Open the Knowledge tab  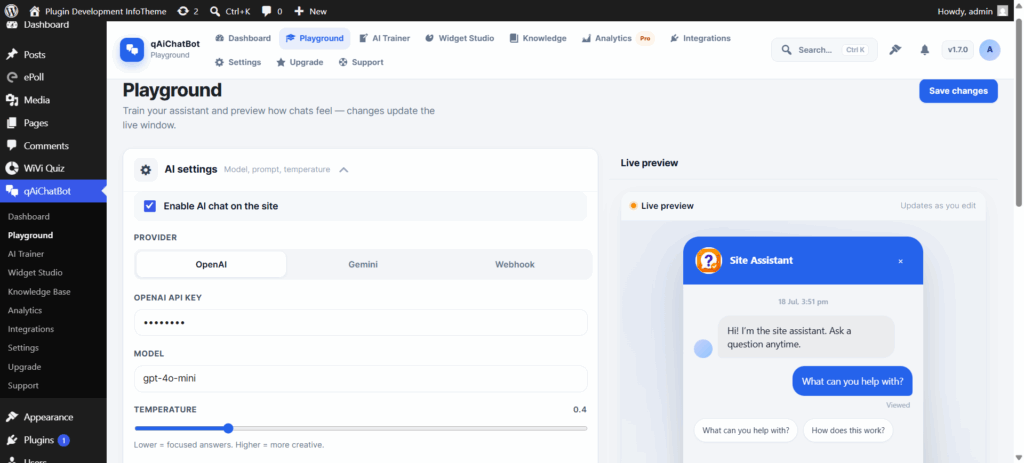pyautogui.click(x=537, y=39)
